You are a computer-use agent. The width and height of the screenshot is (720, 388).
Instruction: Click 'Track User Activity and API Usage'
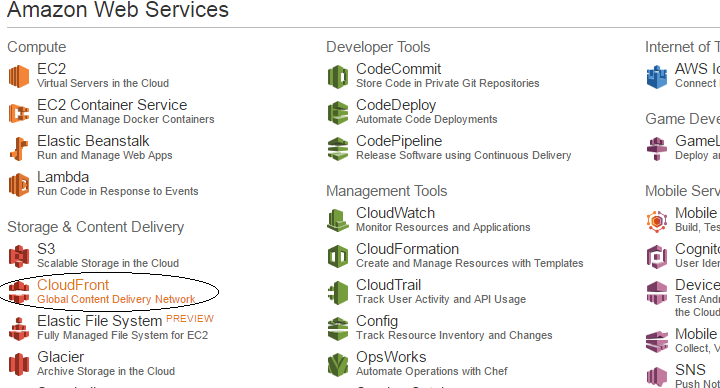coord(441,299)
